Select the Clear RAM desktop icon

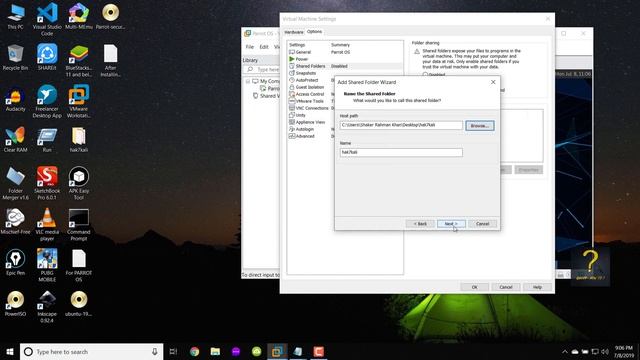point(16,140)
